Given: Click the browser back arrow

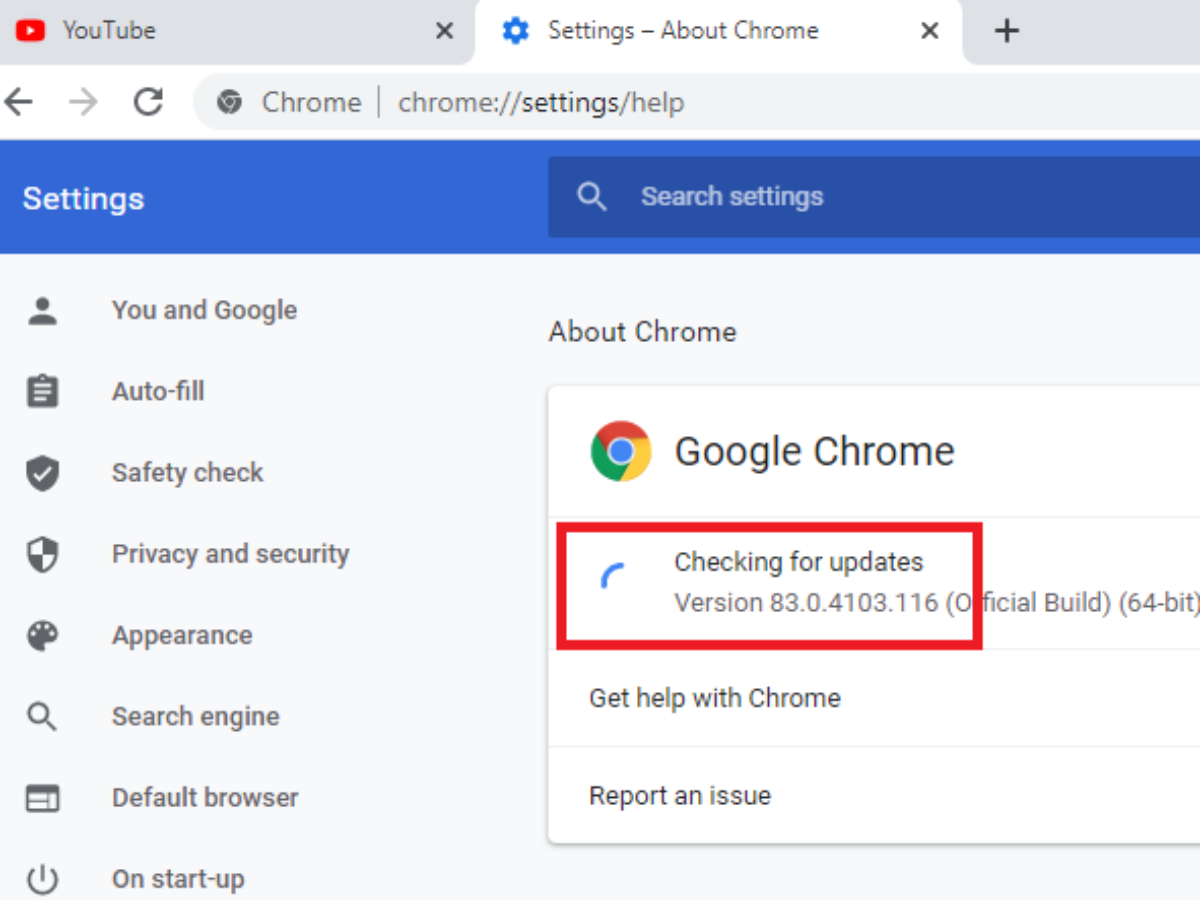Looking at the screenshot, I should tap(20, 101).
